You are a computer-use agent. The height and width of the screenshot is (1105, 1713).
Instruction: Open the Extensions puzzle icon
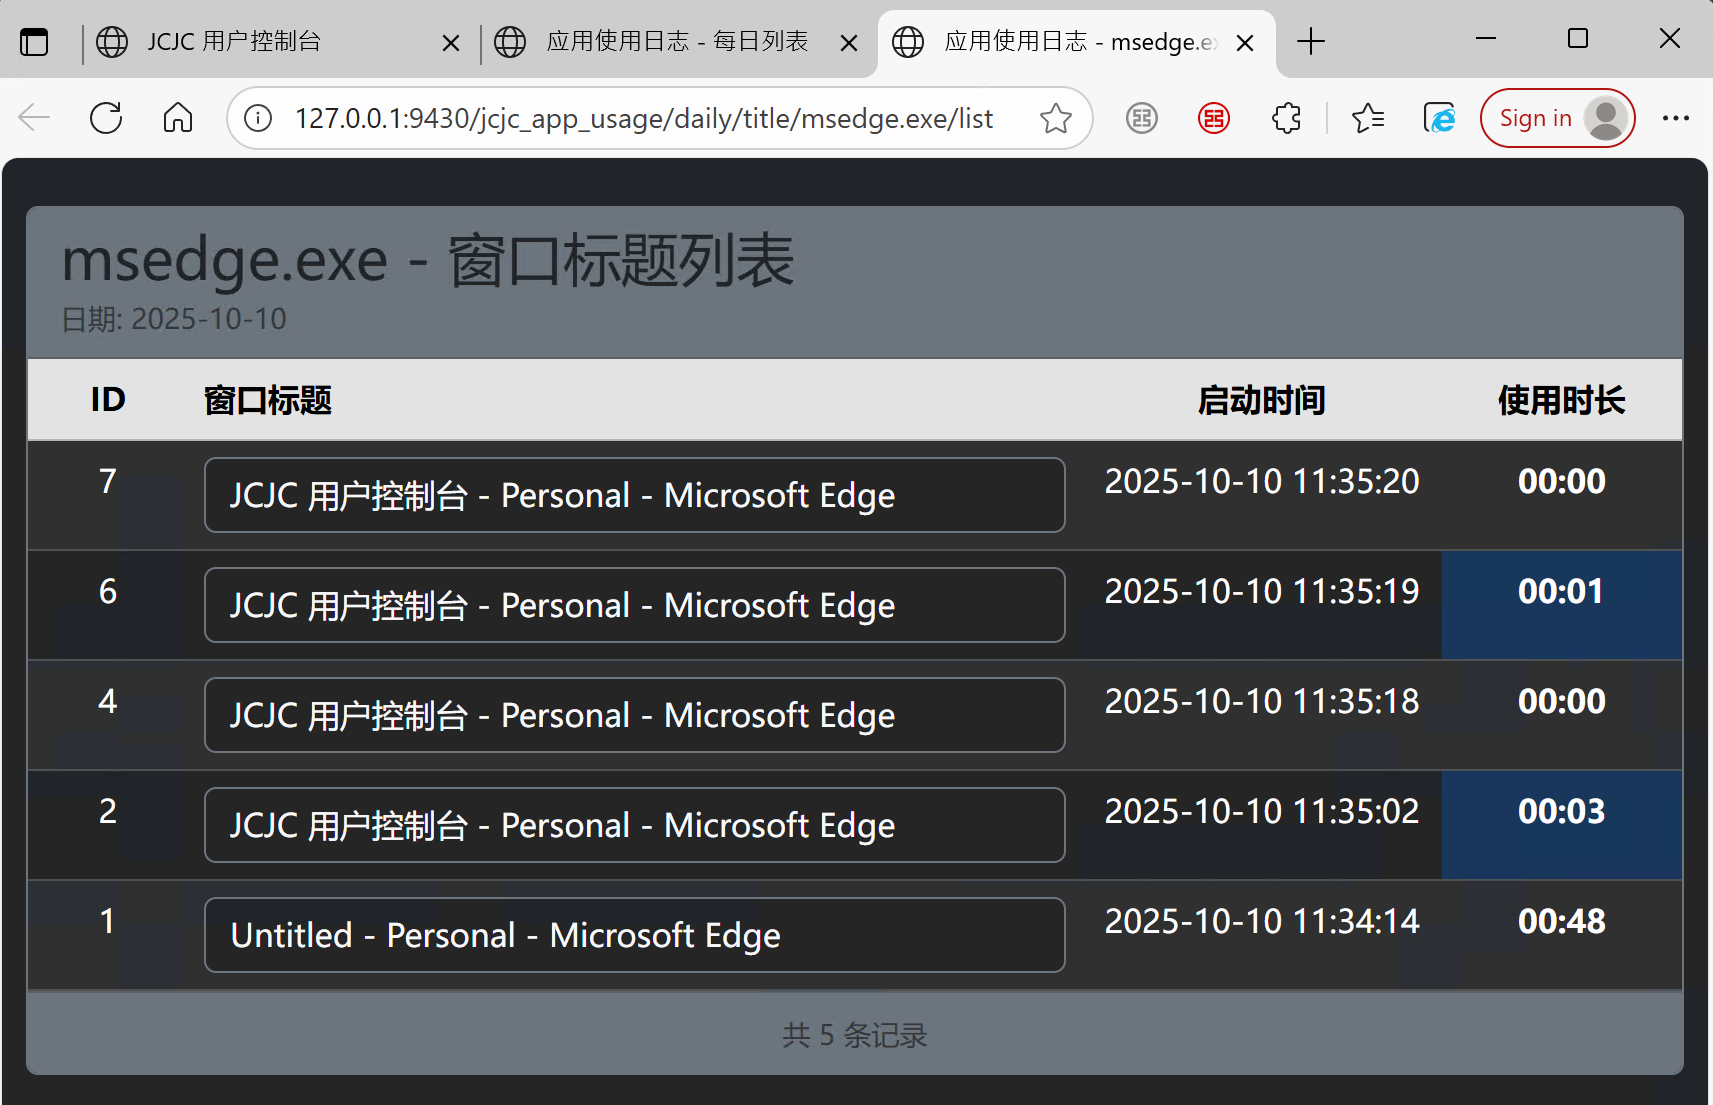[x=1286, y=119]
